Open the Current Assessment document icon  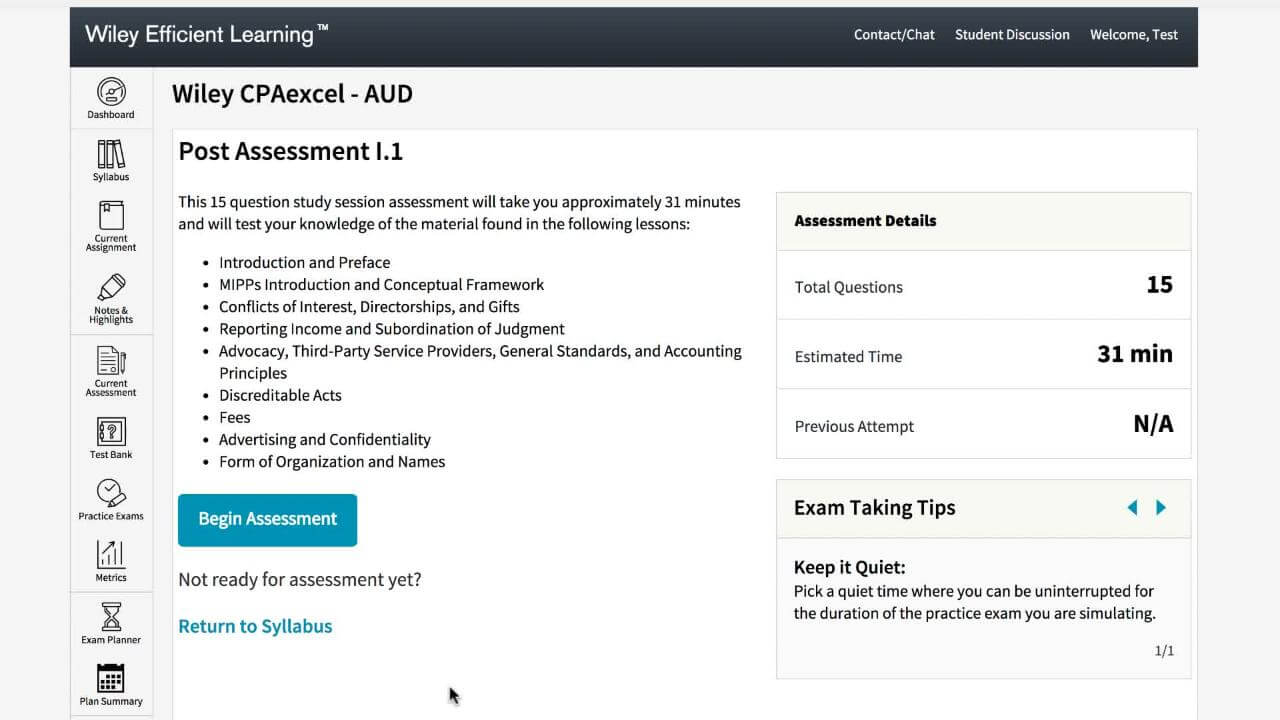pyautogui.click(x=111, y=361)
